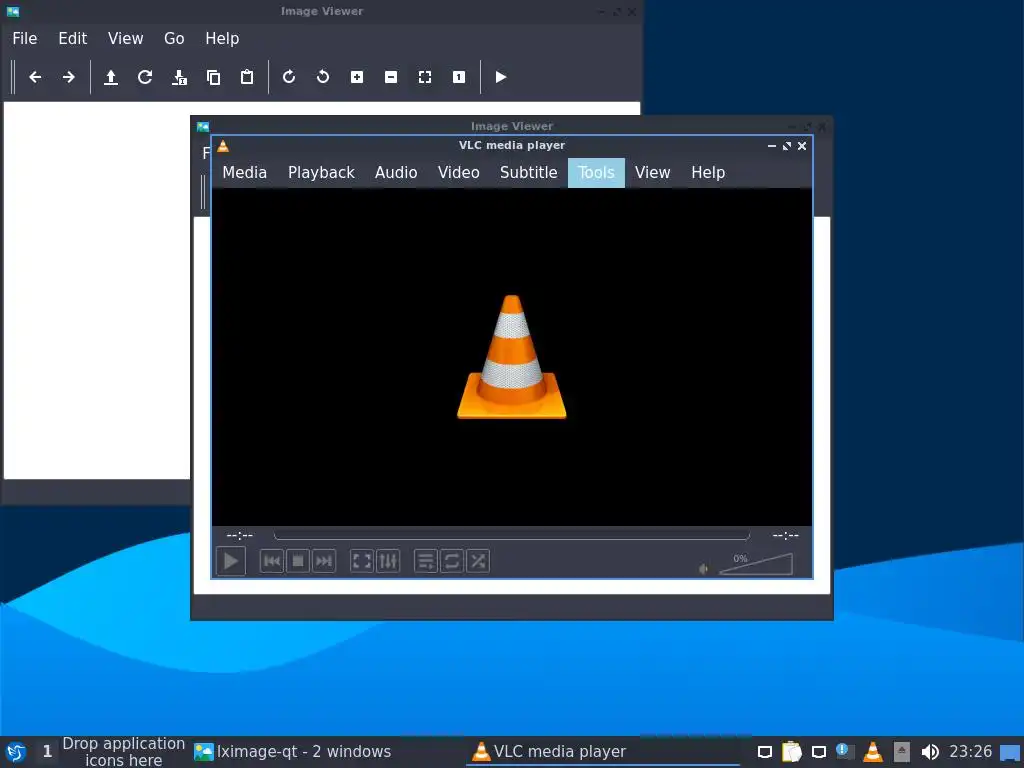Maximize the VLC media player window
The image size is (1024, 768).
(x=786, y=146)
